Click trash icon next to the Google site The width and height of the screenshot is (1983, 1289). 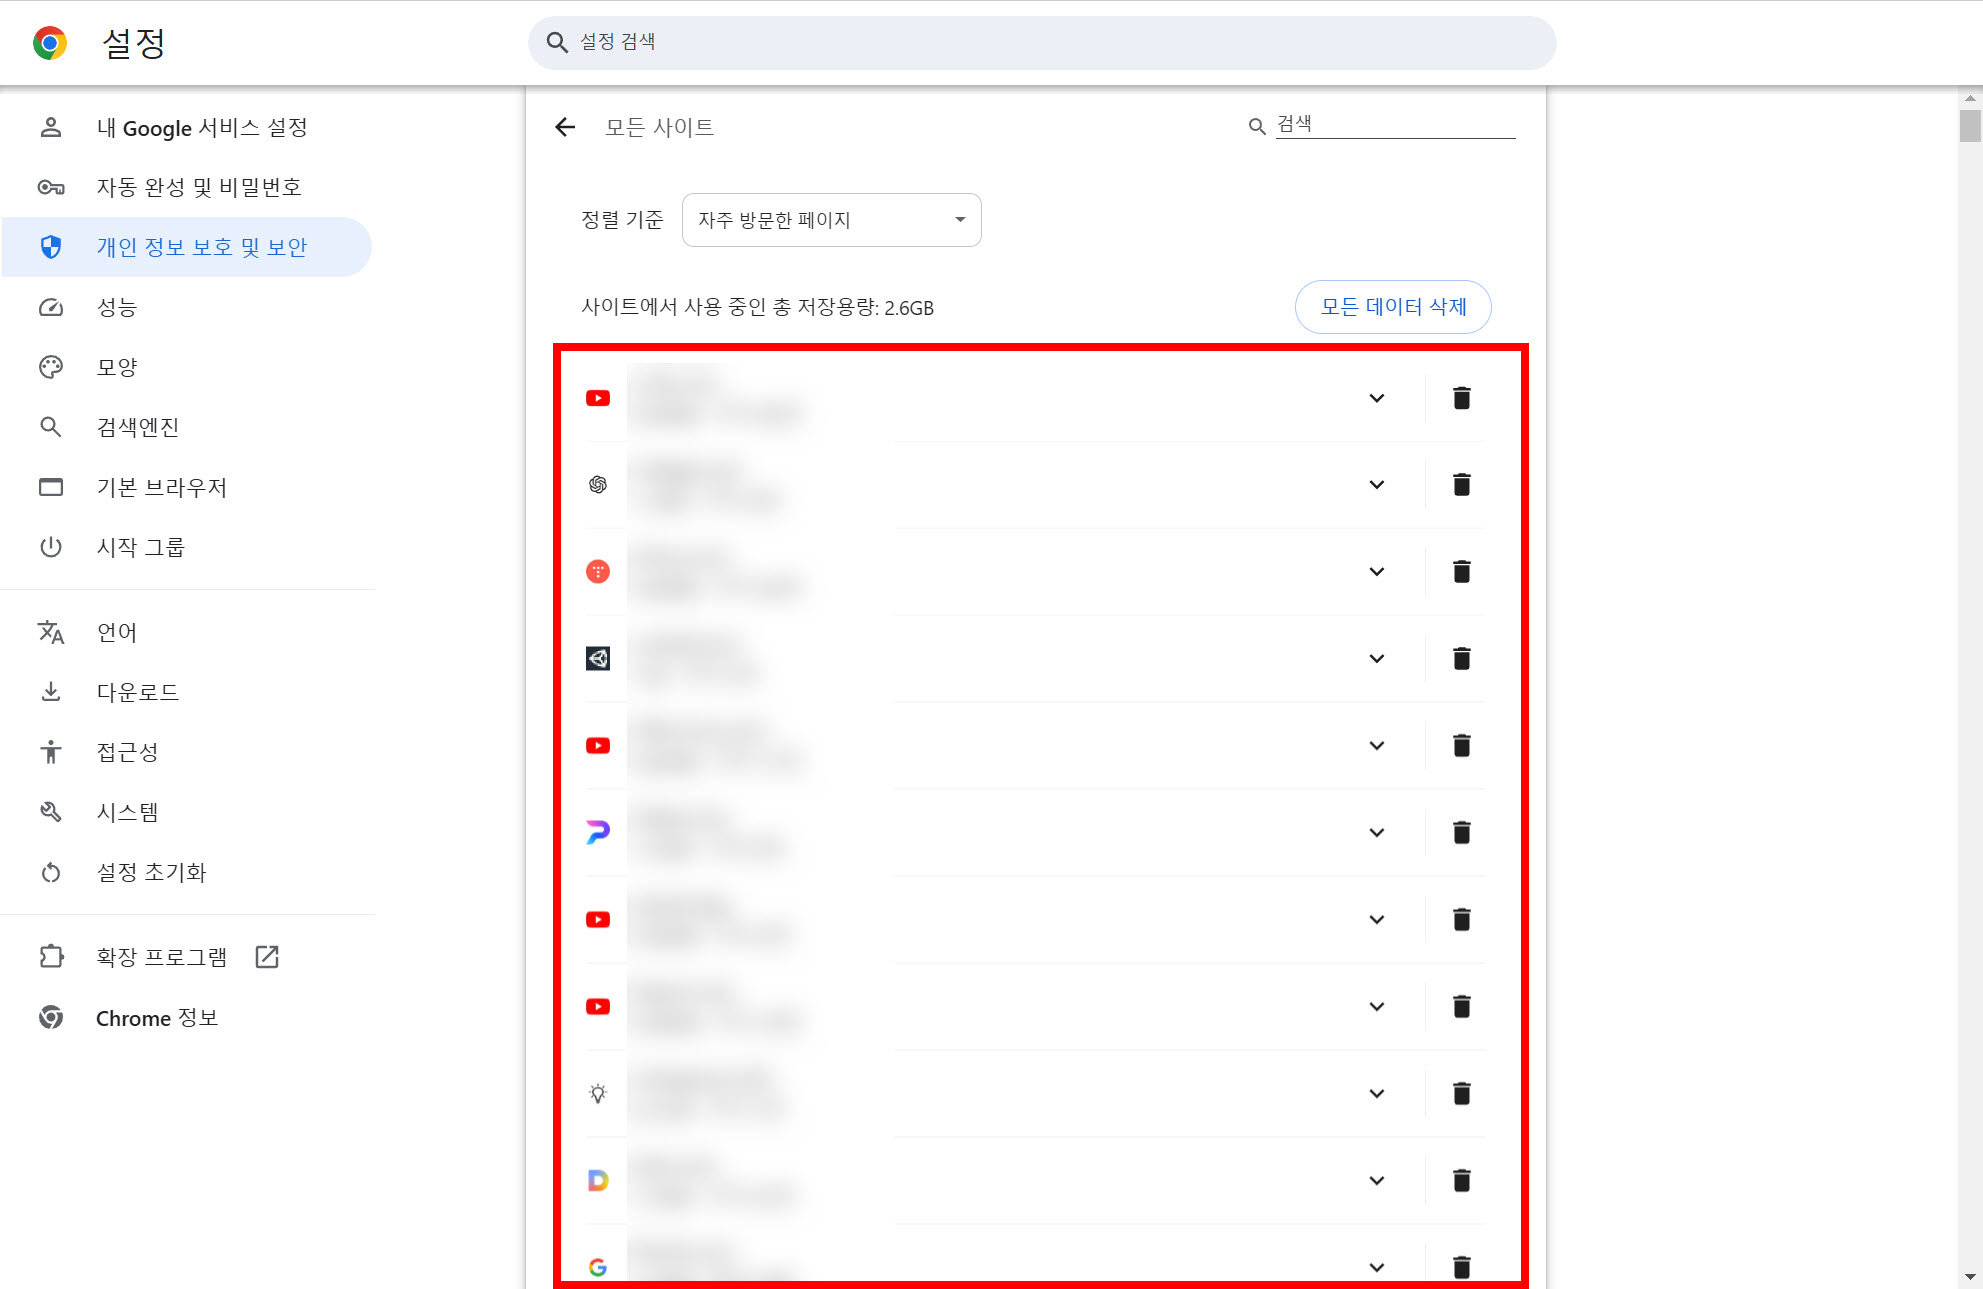coord(1461,1267)
